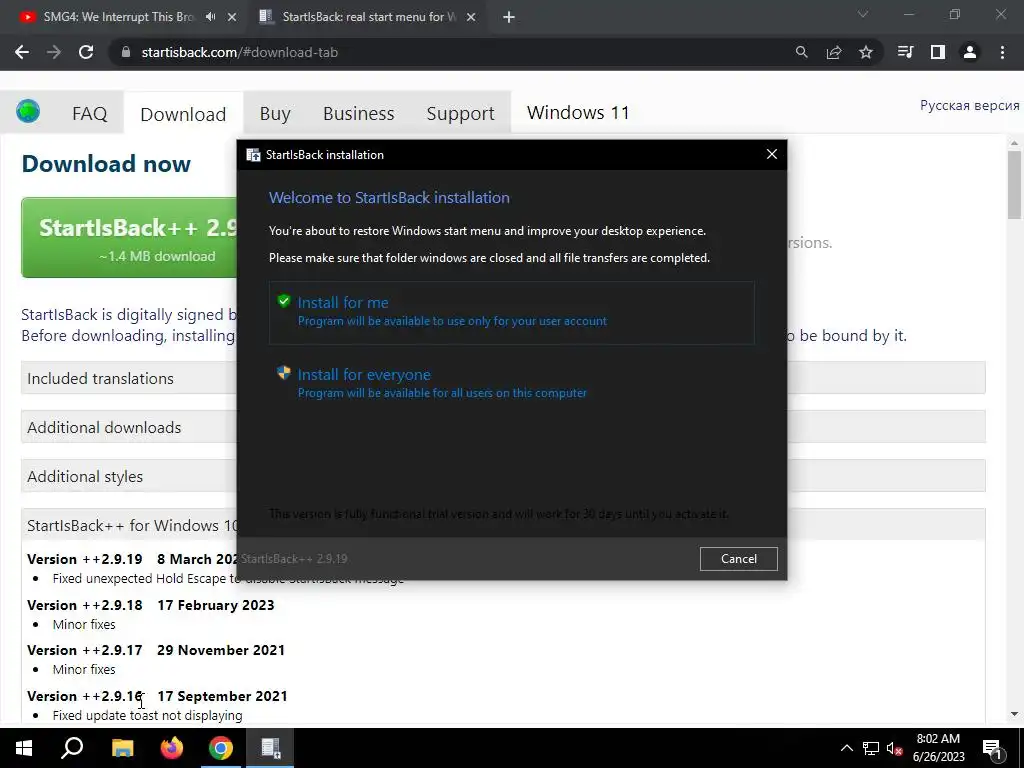Choose Install for everyone option
1024x768 pixels.
tap(511, 383)
